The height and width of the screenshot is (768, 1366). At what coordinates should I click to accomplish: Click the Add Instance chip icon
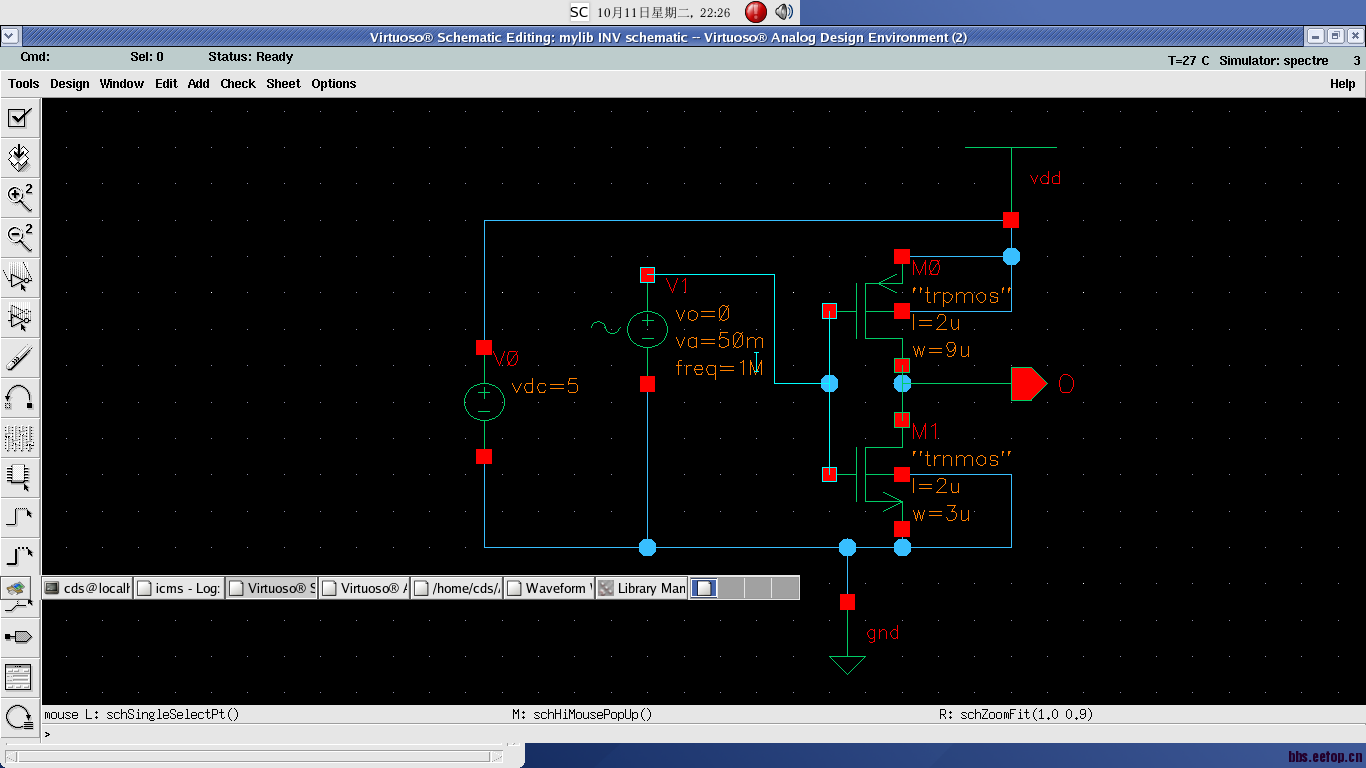point(19,478)
